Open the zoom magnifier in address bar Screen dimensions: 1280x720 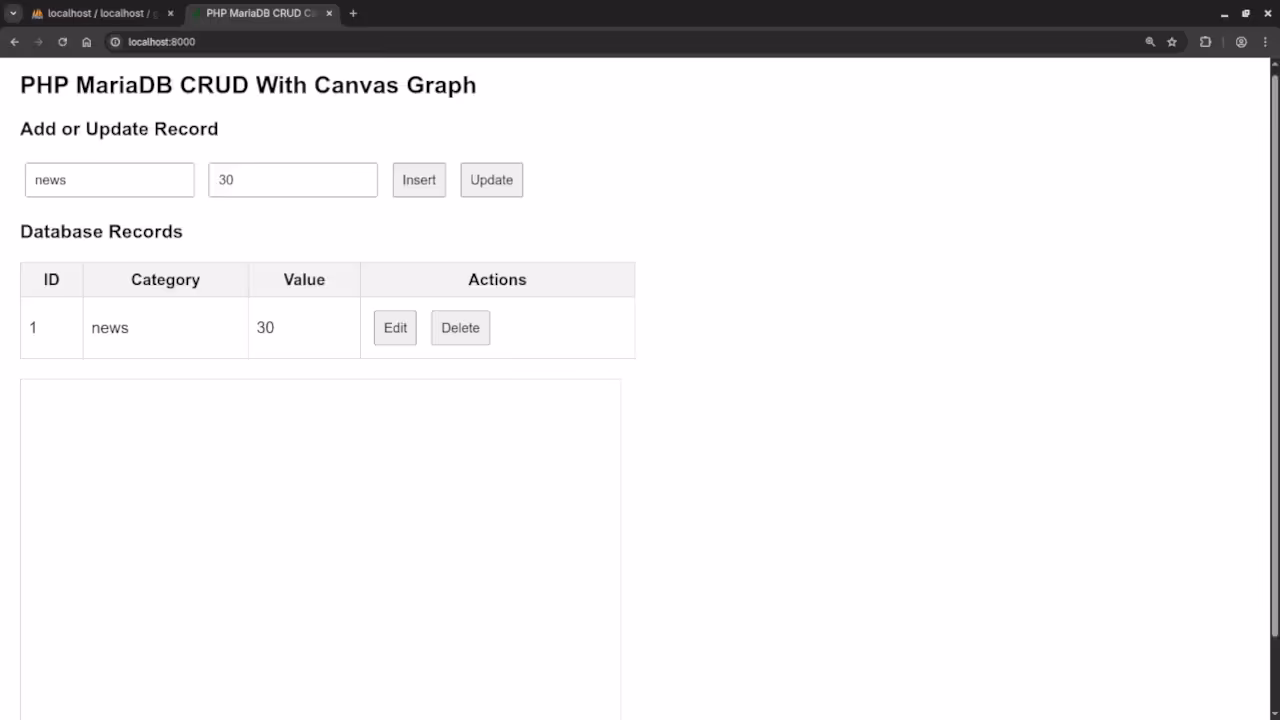click(x=1150, y=42)
